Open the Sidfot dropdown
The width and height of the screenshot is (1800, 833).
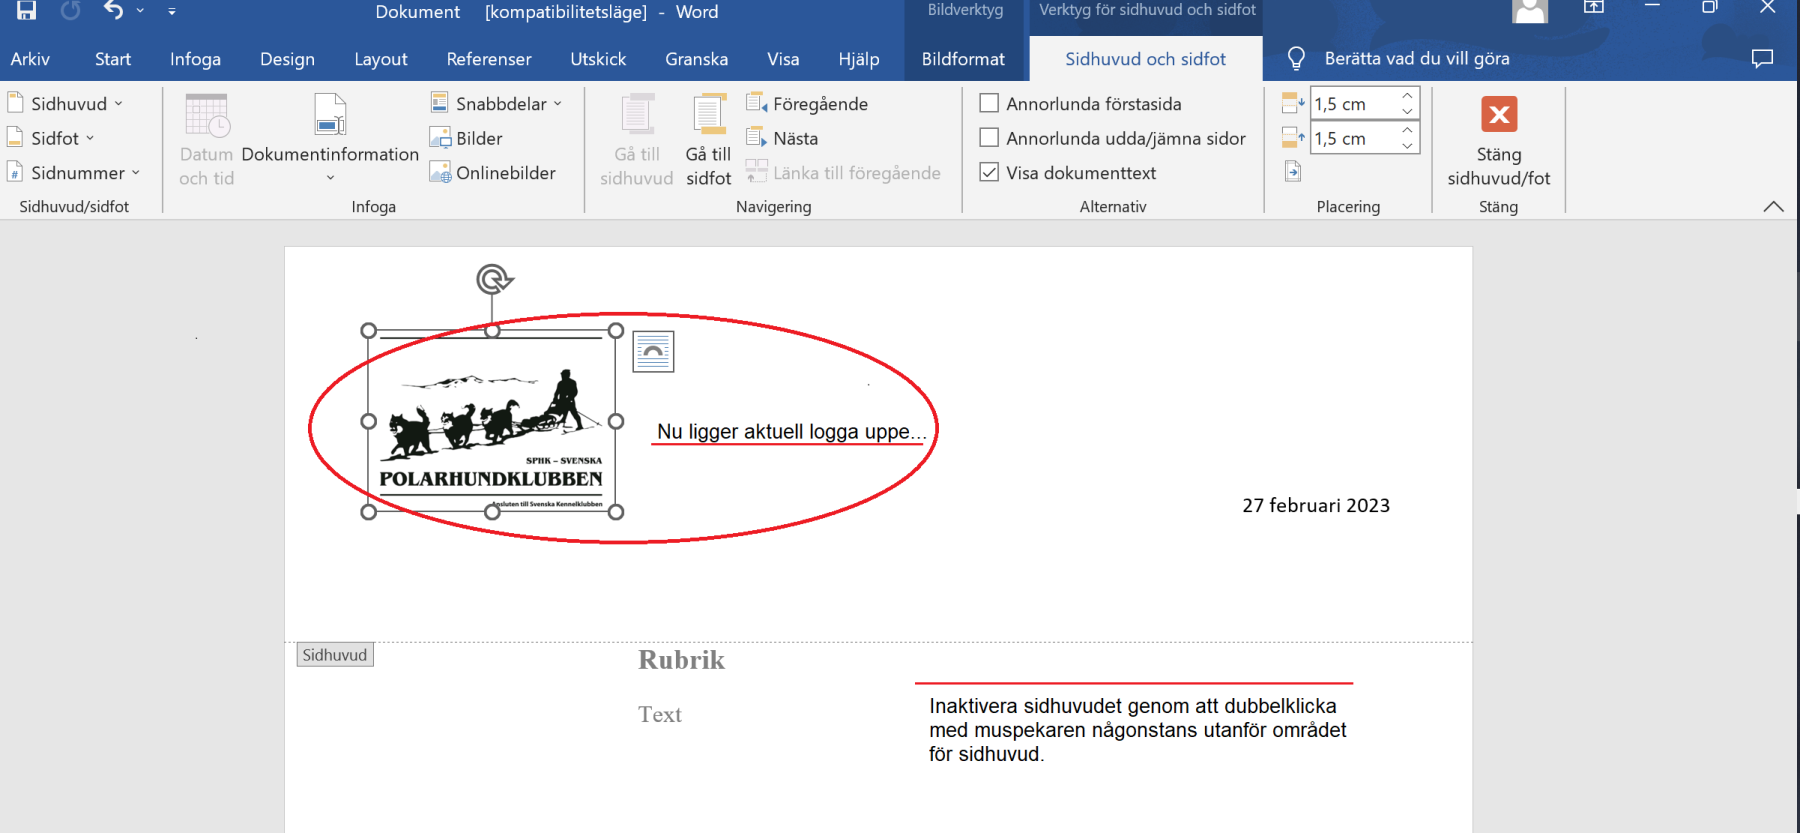[52, 138]
